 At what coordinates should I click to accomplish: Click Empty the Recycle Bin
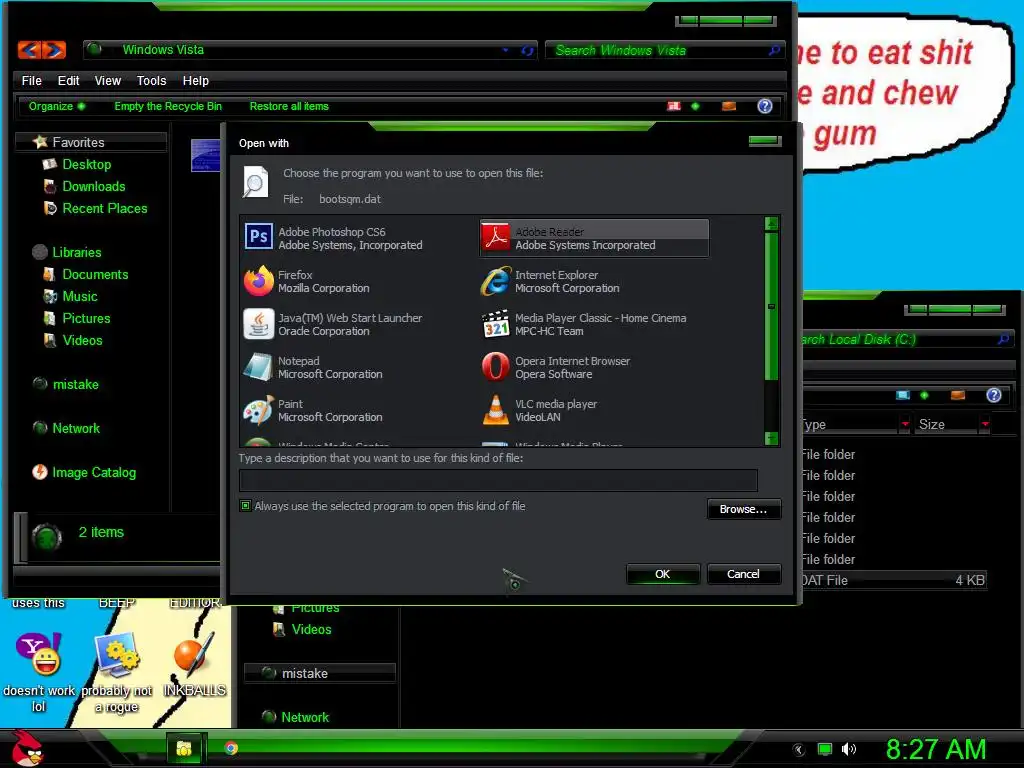pos(168,106)
